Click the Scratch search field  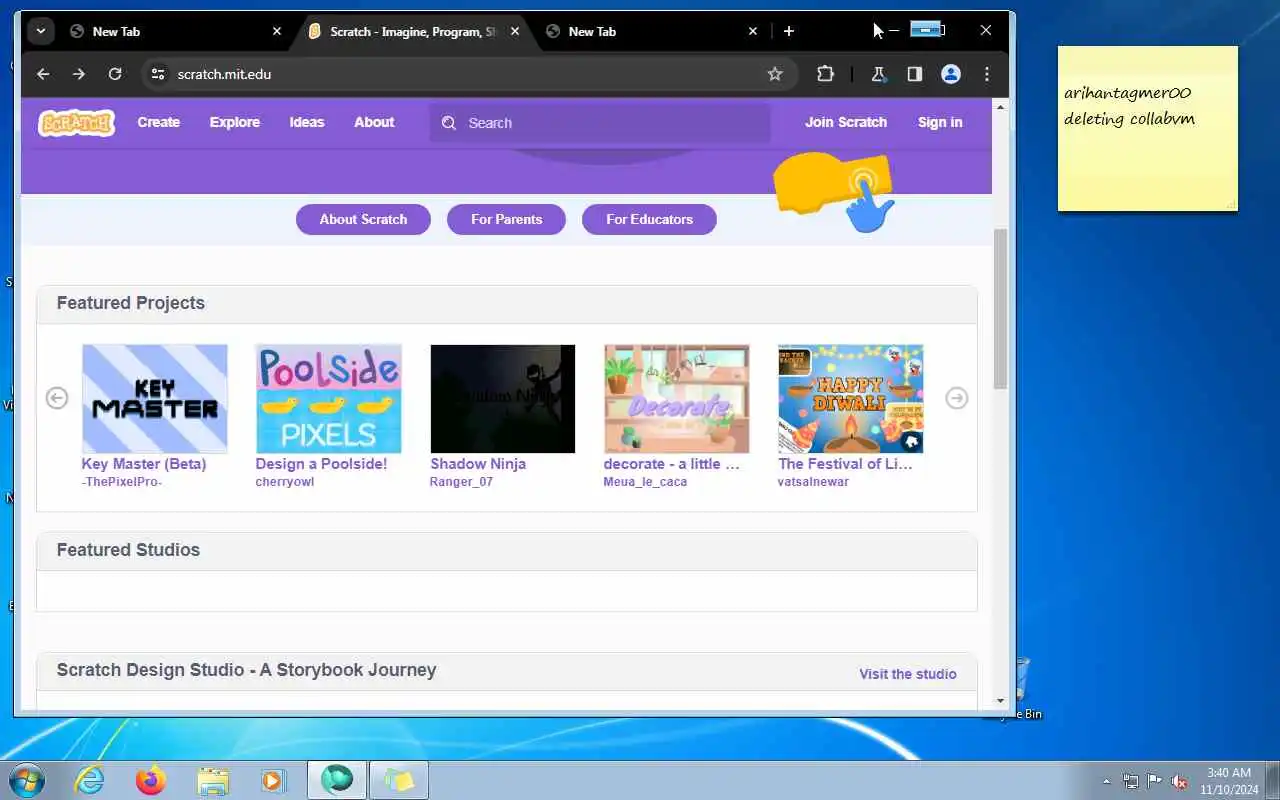(600, 123)
